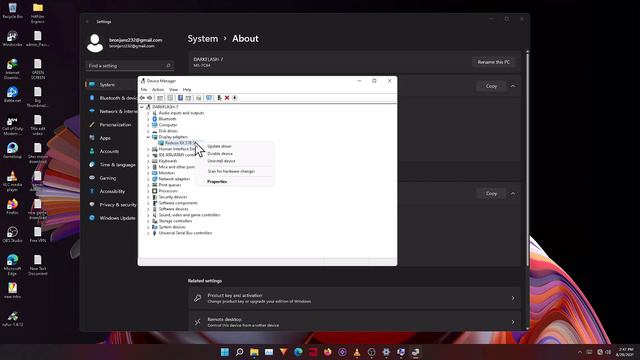This screenshot has height=360, width=640.
Task: Click System in the Settings breadcrumb
Action: pyautogui.click(x=203, y=39)
